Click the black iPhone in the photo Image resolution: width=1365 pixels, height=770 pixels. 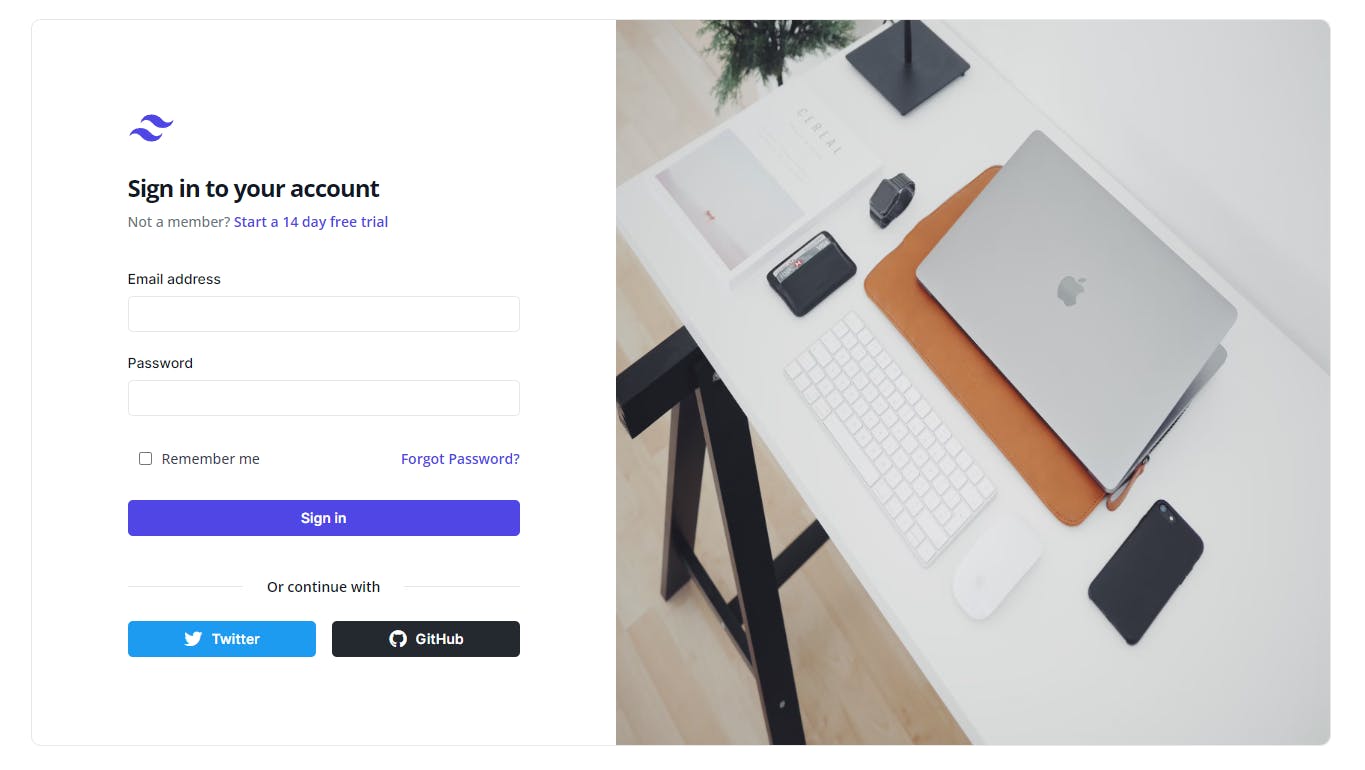[x=1146, y=572]
